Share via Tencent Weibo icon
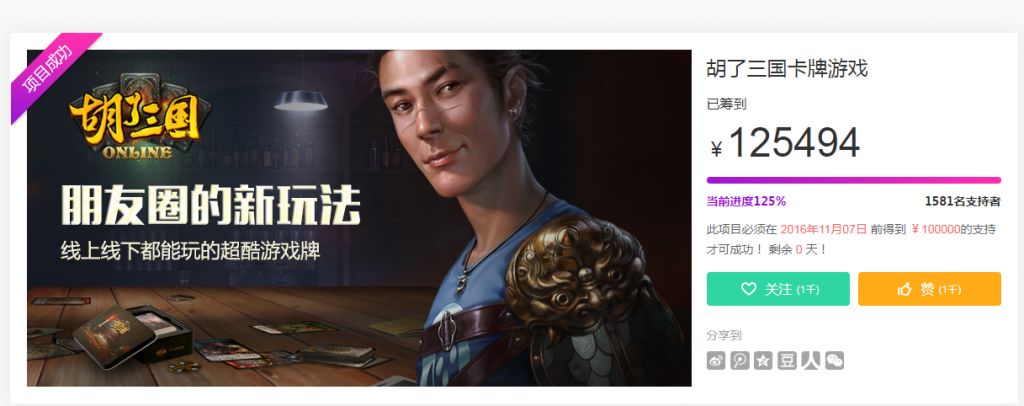Screen dimensions: 1024x406 click(739, 360)
